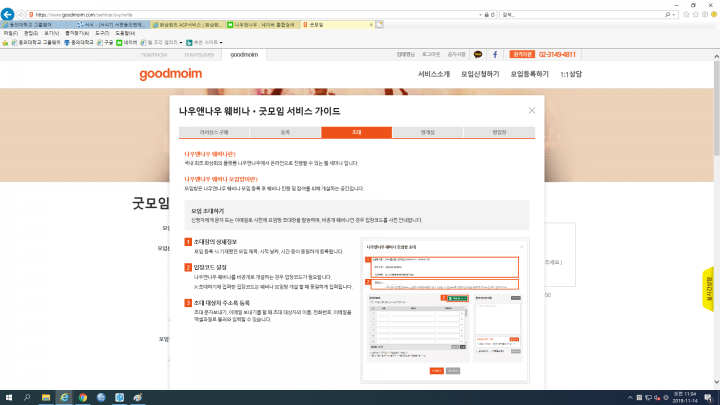Open File Explorer from taskbar
Viewport: 720px width, 405px height.
tap(45, 398)
